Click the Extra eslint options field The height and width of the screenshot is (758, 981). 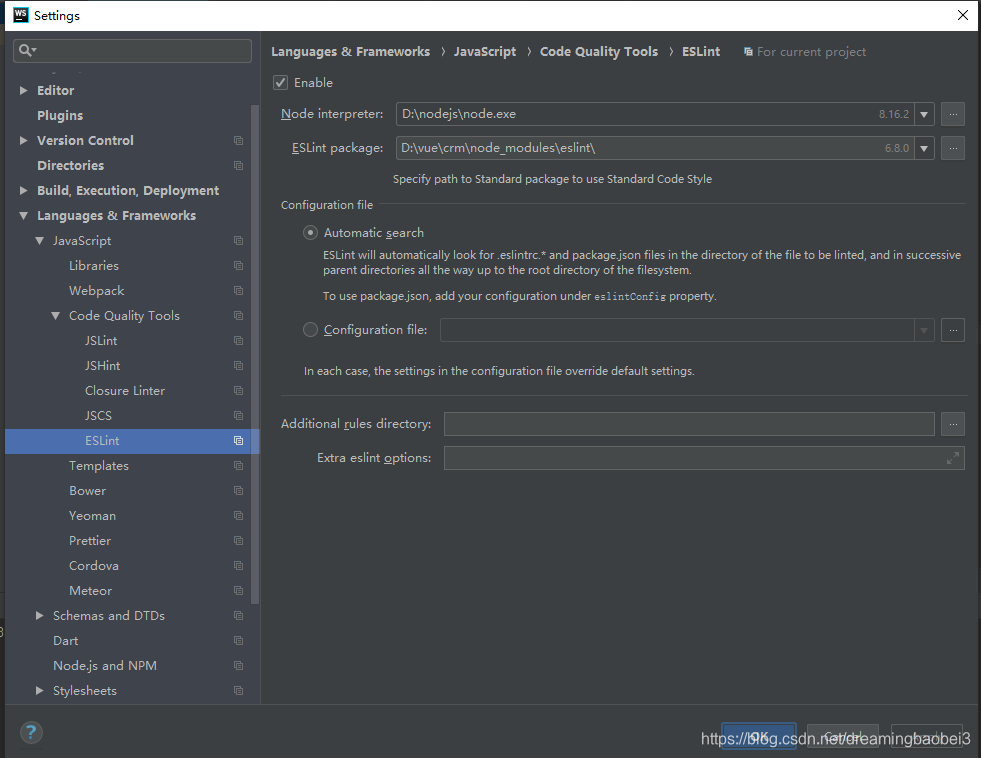(x=704, y=458)
